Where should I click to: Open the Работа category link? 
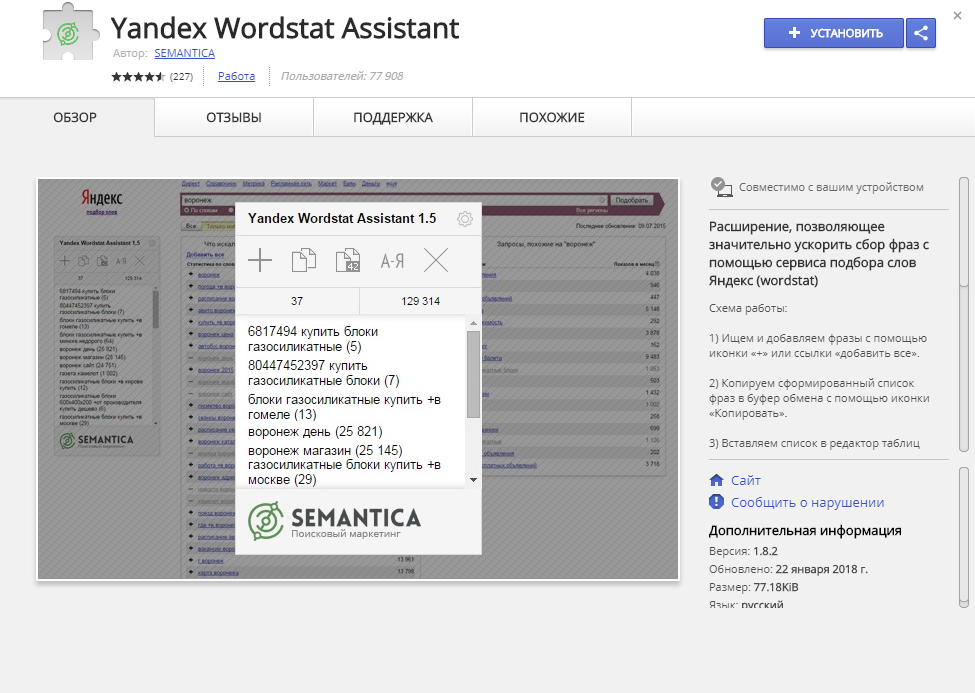coord(236,76)
